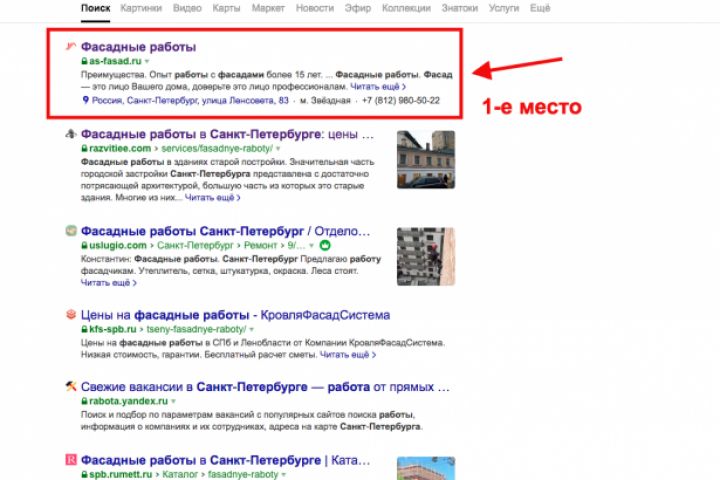Open the Фасадные работы result from as-fasad.ru
Screen dimensions: 720x480
click(138, 47)
